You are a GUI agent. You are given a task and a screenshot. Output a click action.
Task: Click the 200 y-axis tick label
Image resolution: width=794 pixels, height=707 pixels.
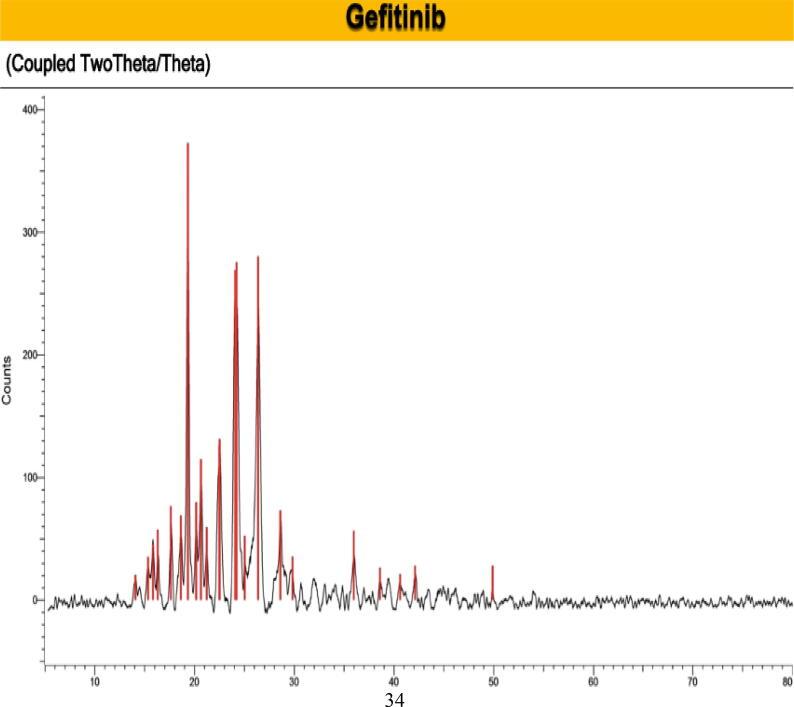click(30, 355)
